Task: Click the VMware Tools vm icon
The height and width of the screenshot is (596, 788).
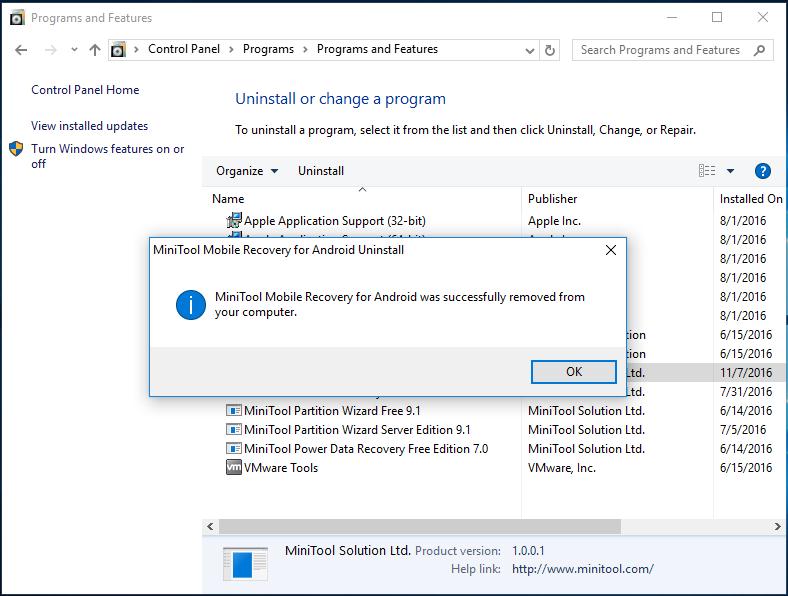Action: point(234,467)
